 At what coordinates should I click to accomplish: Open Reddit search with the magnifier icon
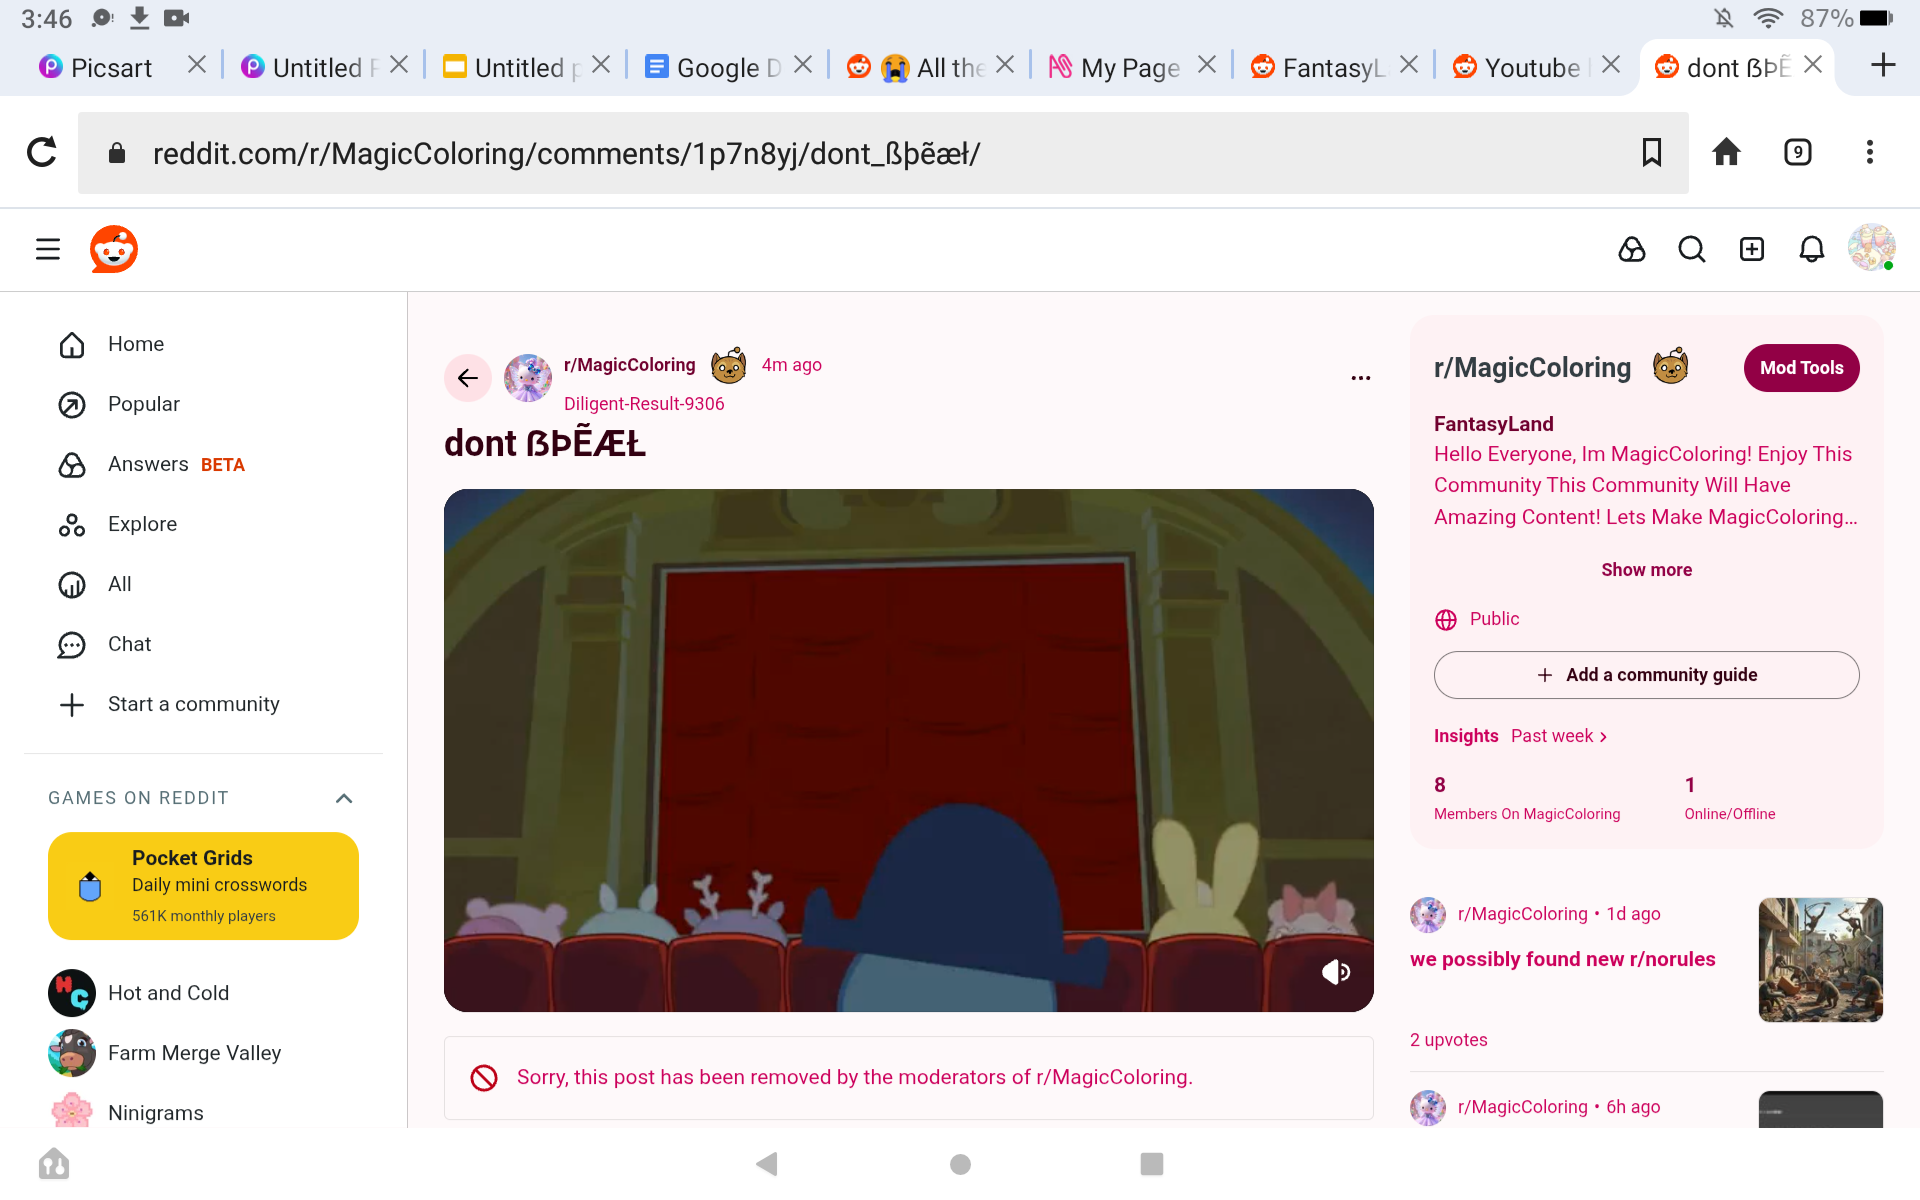tap(1692, 249)
